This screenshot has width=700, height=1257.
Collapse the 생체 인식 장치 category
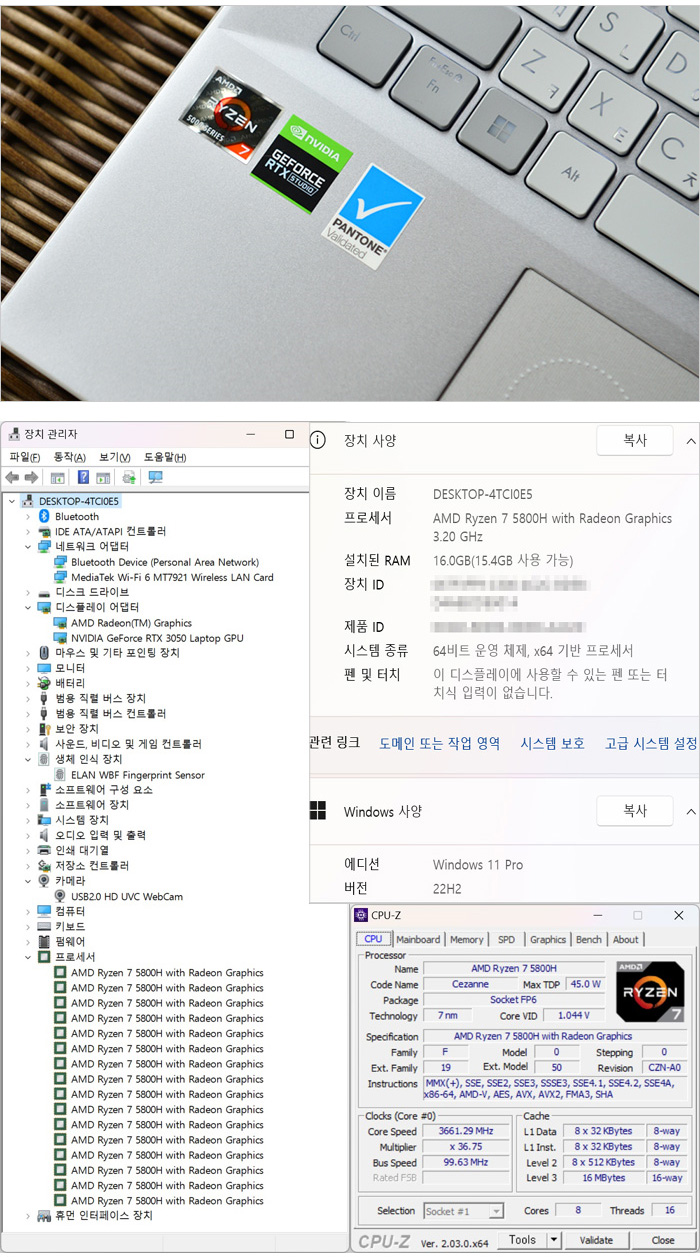click(28, 759)
